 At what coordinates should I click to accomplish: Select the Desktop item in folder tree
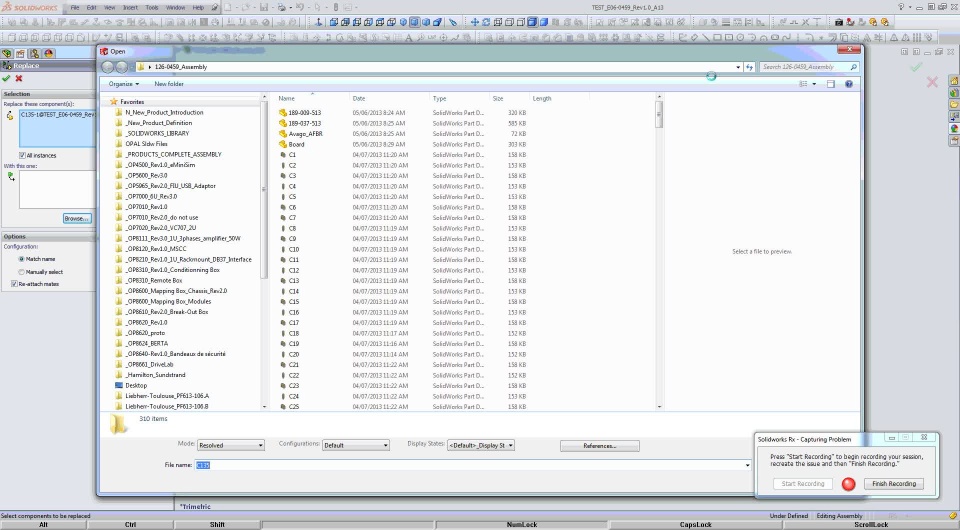click(136, 386)
